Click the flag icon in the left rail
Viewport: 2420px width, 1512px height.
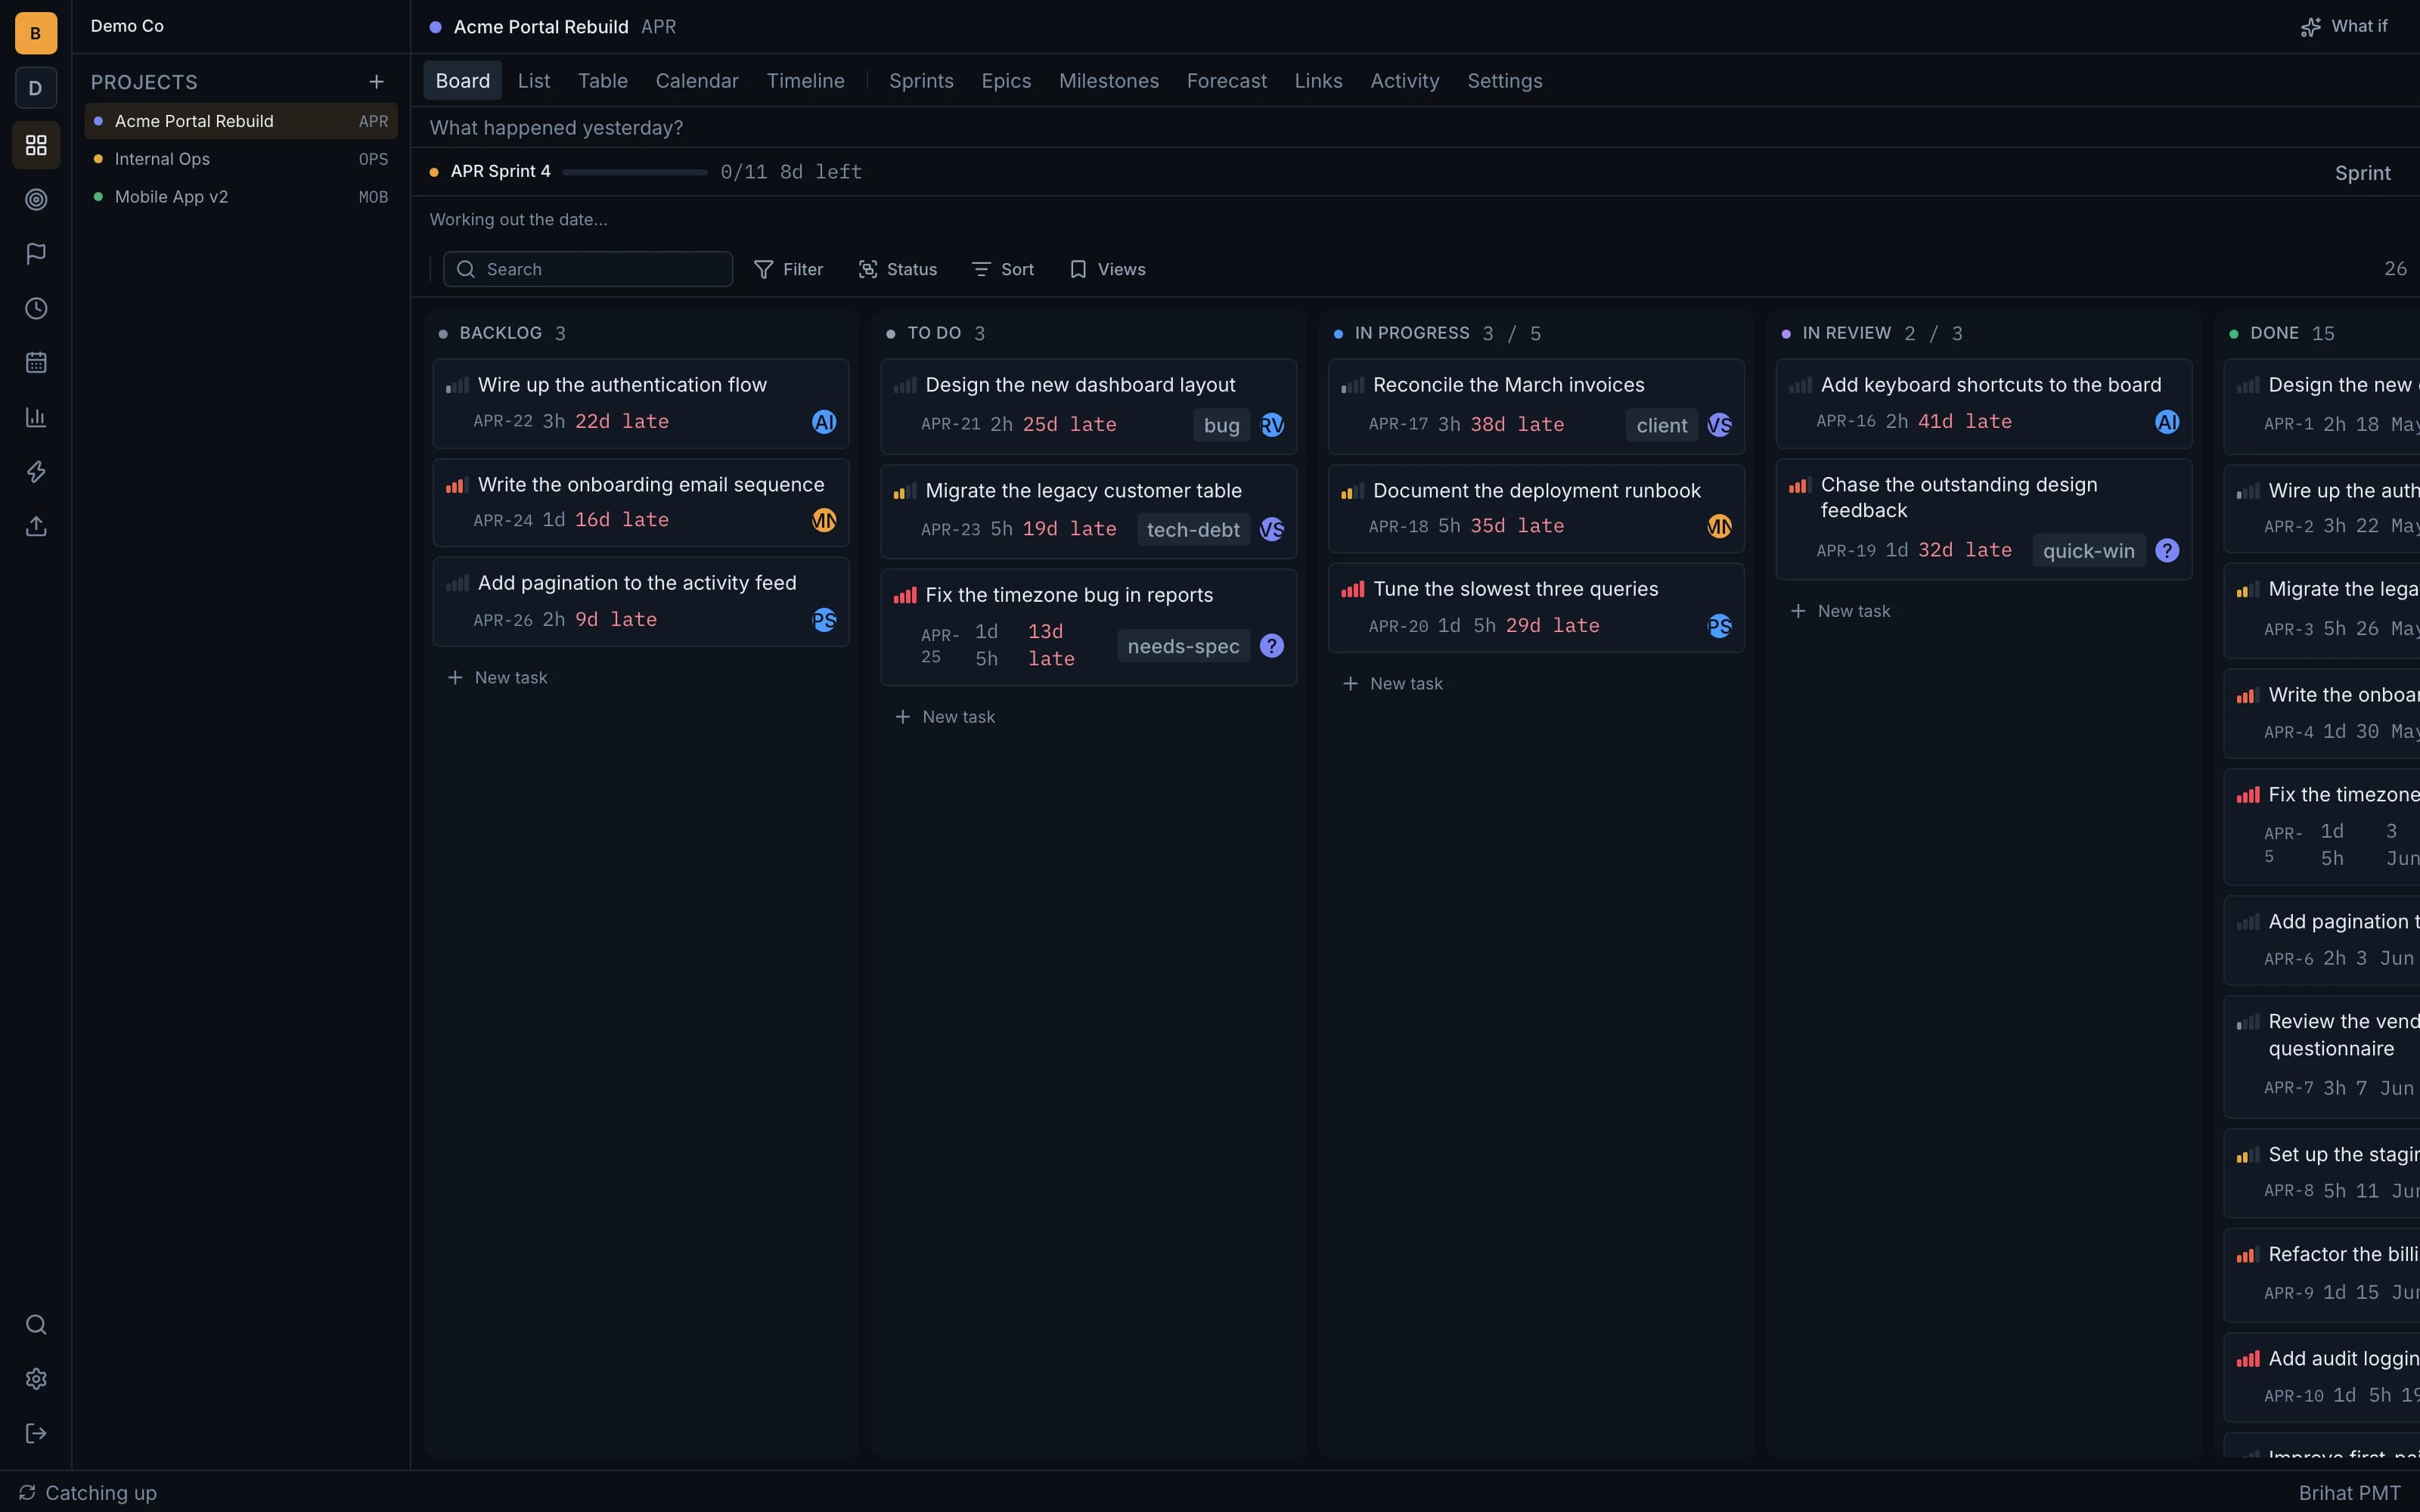tap(36, 254)
